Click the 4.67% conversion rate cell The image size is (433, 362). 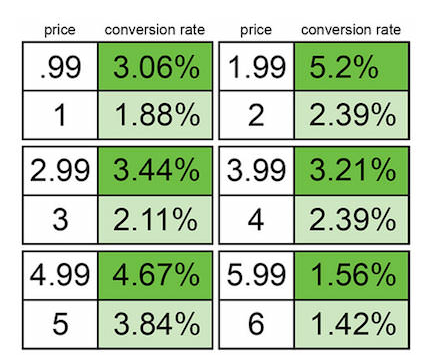[155, 275]
